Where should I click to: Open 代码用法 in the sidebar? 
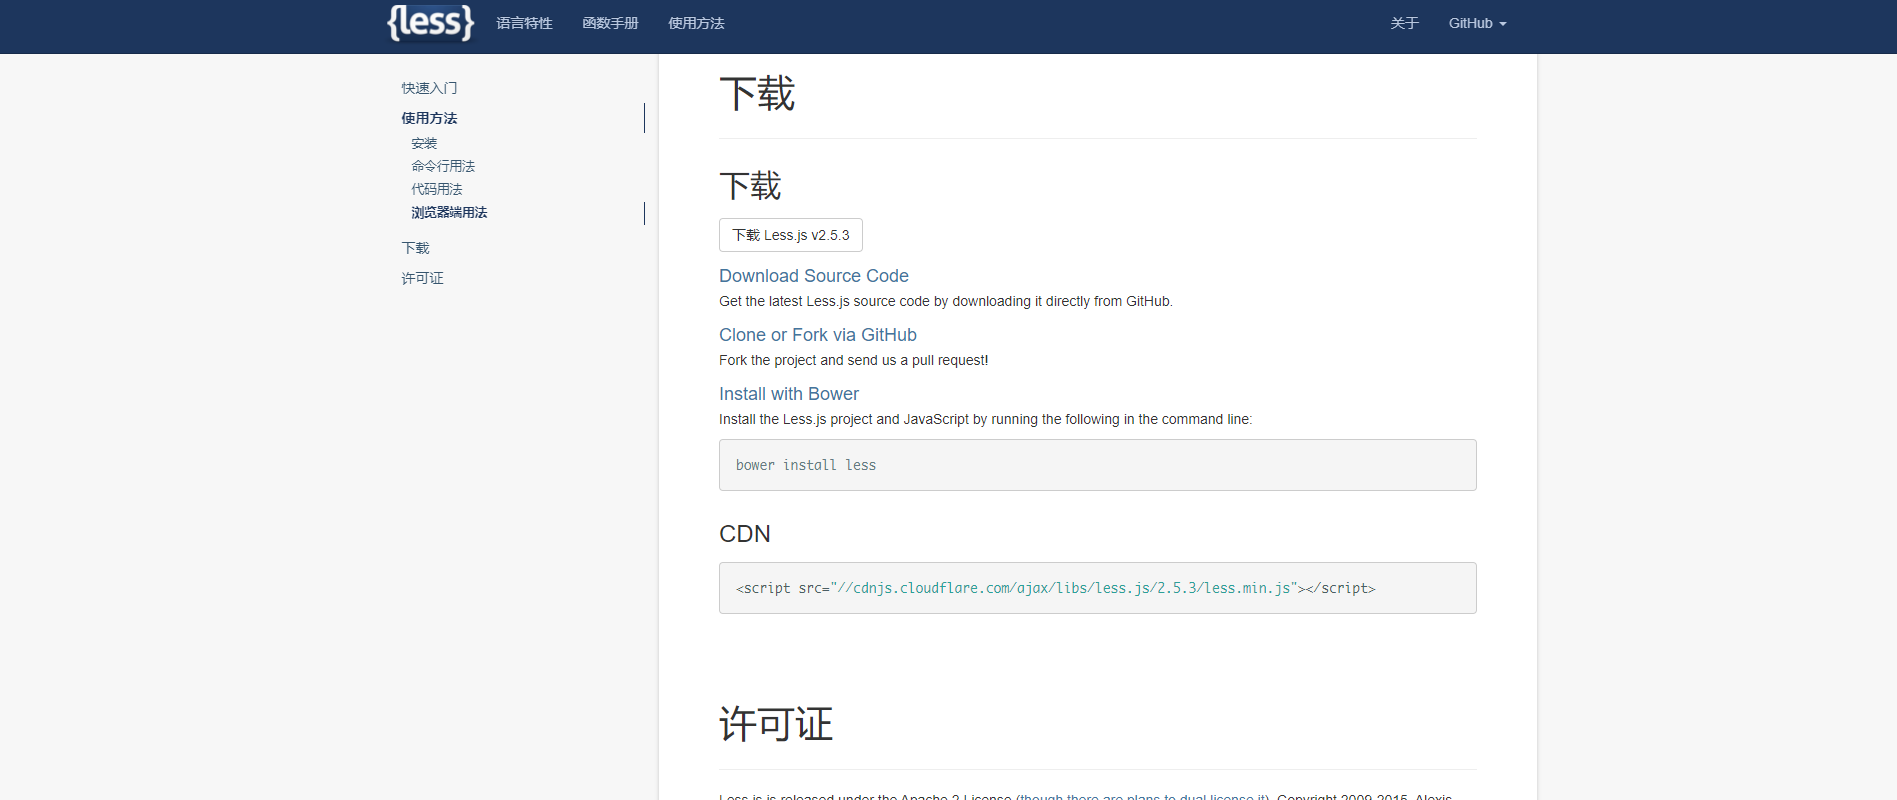click(437, 189)
